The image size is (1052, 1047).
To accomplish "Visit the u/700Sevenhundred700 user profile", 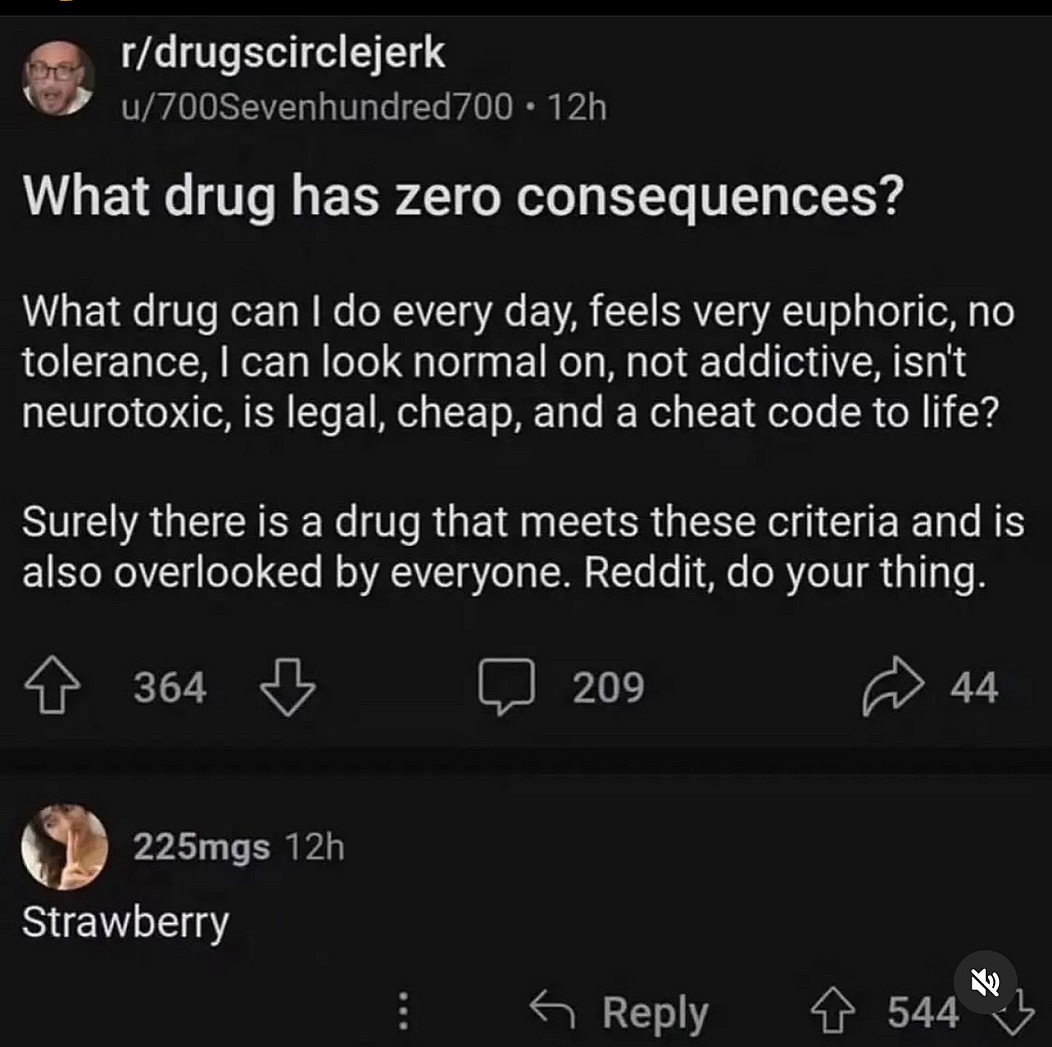I will coord(317,104).
